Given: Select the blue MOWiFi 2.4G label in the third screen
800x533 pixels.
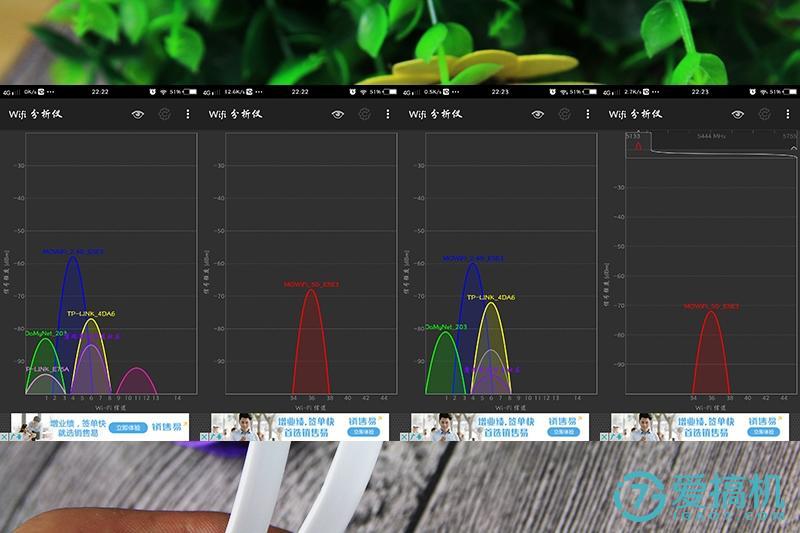Looking at the screenshot, I should tap(473, 259).
